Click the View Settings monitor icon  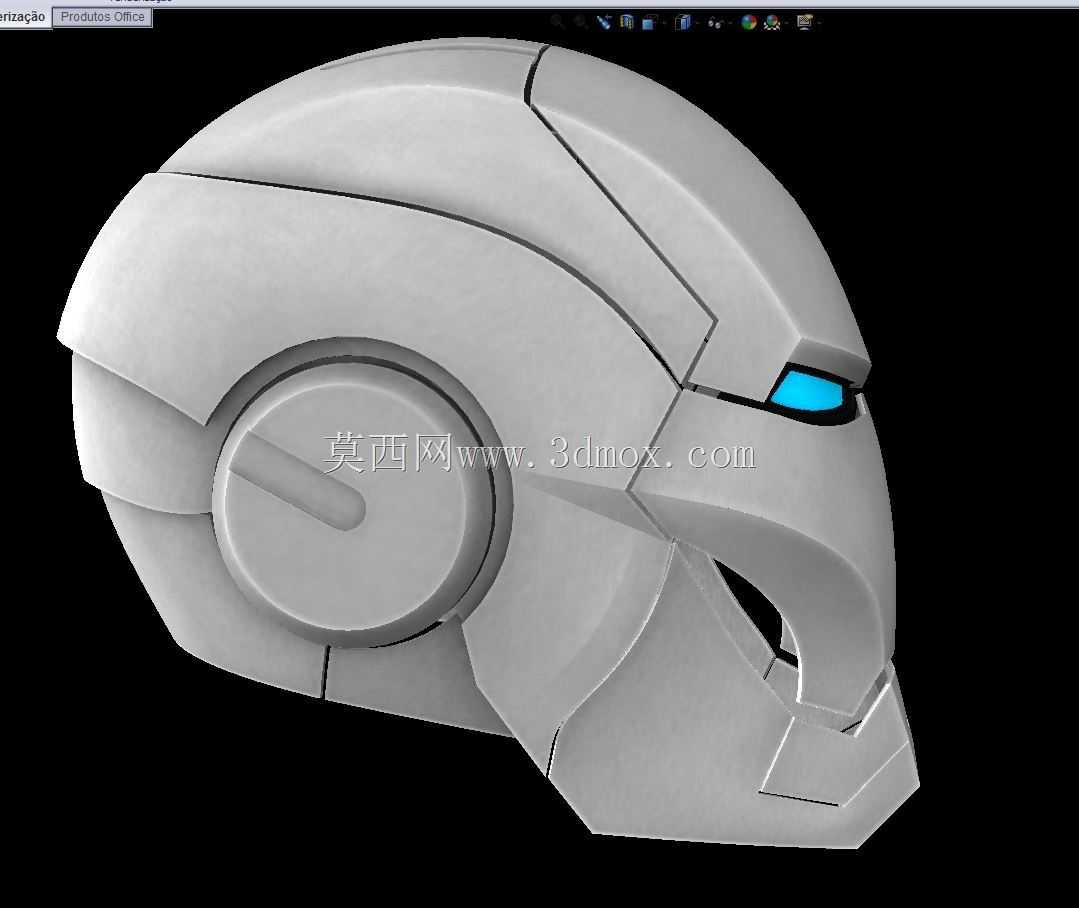[804, 22]
